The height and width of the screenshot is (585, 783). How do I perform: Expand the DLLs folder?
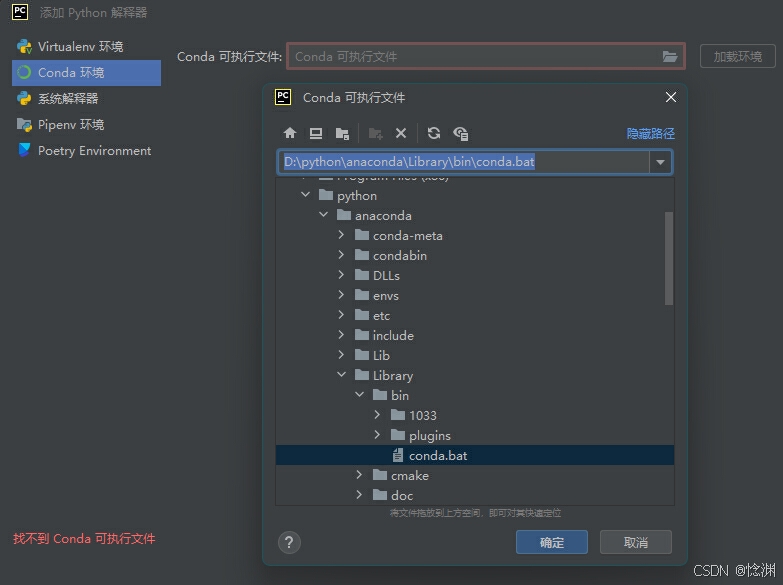[341, 275]
